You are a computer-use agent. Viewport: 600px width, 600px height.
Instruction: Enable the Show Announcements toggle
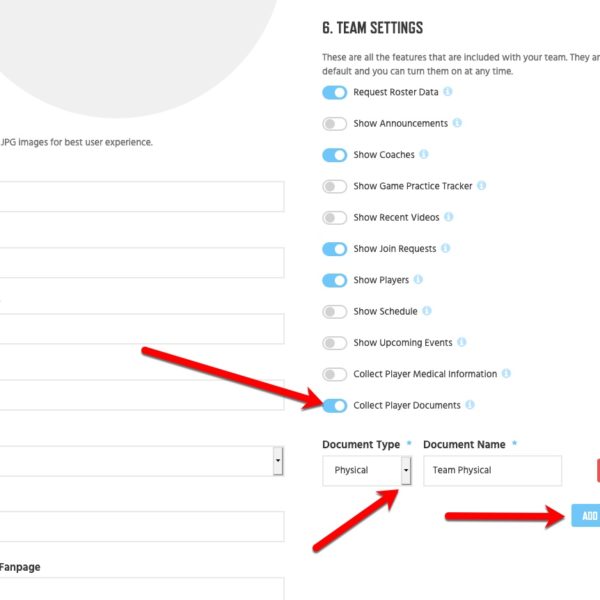334,124
